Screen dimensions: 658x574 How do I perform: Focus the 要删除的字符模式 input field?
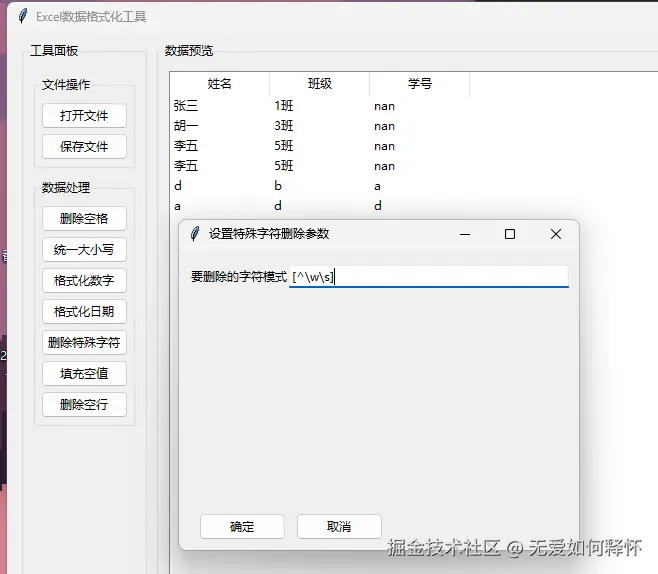428,277
